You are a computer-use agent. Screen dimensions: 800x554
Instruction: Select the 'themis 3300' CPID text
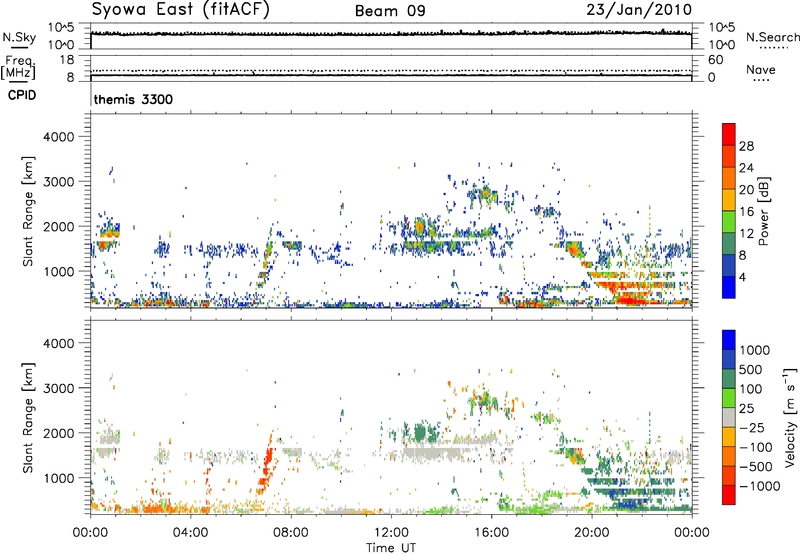pos(133,99)
